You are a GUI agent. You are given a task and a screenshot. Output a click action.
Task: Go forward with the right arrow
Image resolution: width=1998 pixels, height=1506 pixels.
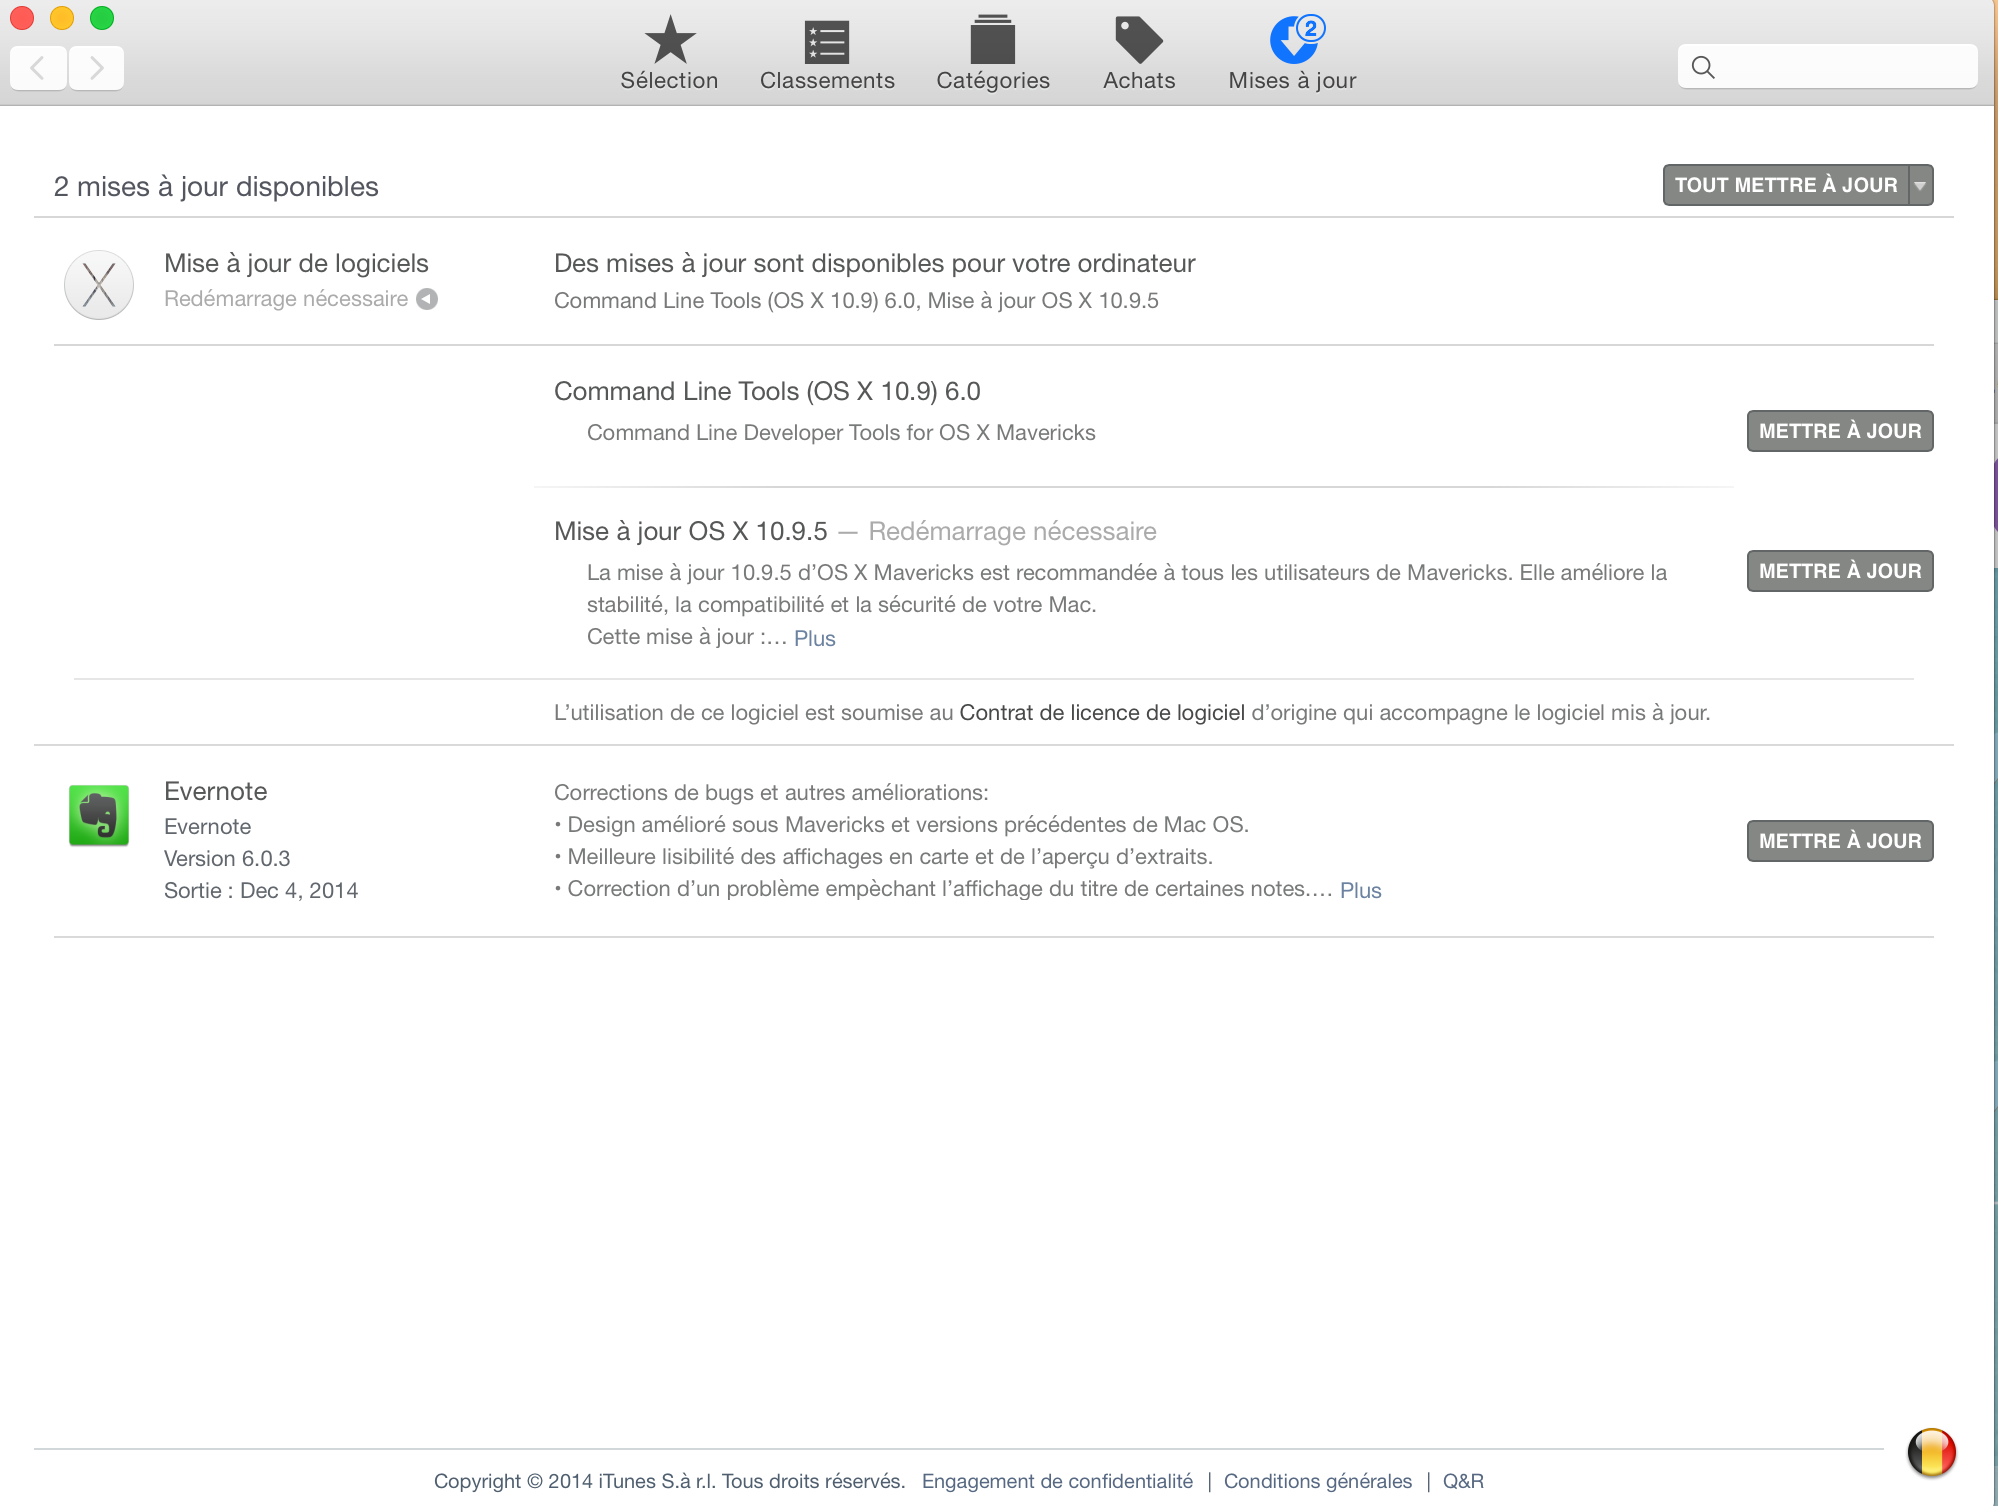pos(96,68)
